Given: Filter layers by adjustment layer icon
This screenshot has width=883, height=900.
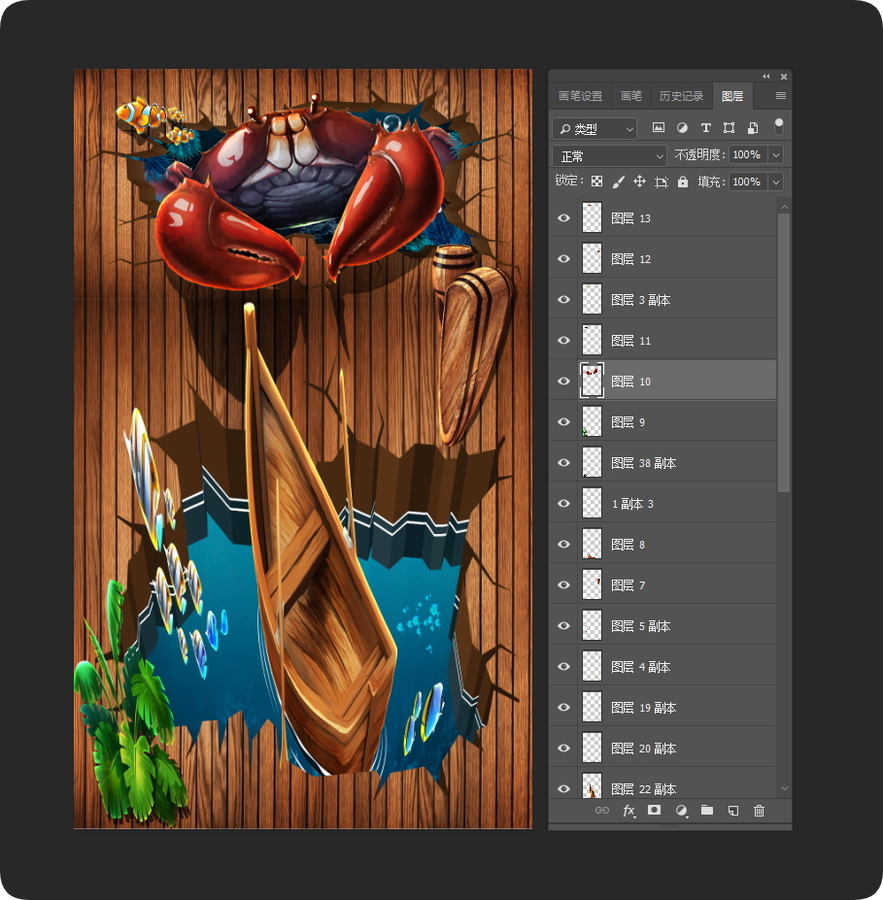Looking at the screenshot, I should click(x=682, y=128).
